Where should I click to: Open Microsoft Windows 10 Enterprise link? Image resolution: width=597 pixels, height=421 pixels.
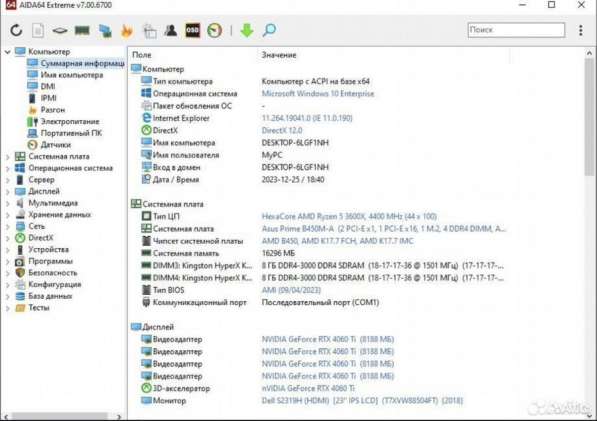click(318, 94)
